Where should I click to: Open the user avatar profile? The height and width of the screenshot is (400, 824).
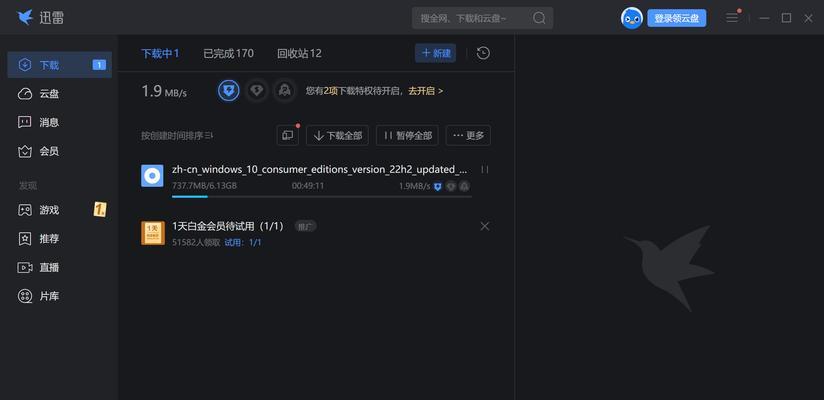click(632, 18)
